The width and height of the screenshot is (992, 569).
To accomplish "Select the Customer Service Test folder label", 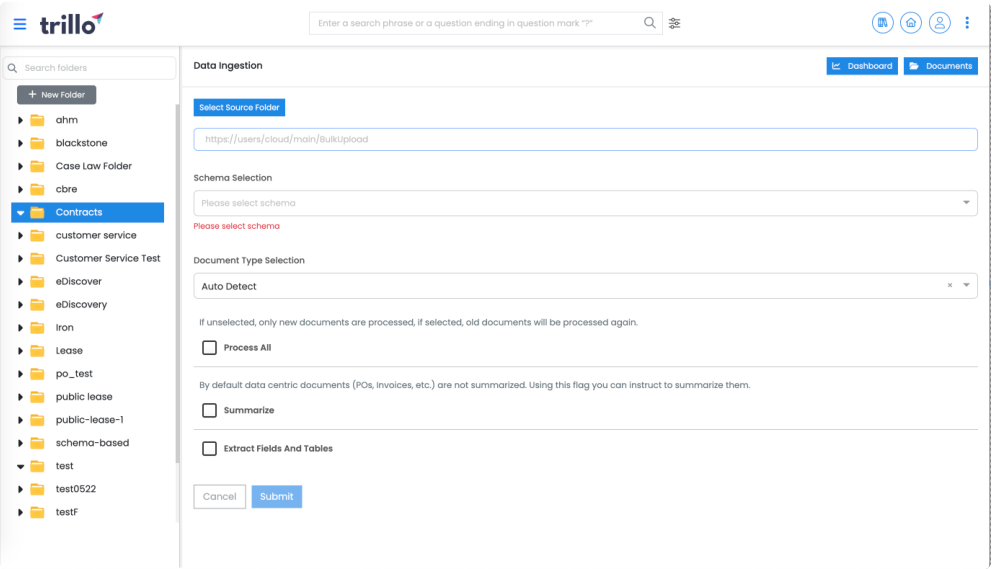I will click(108, 258).
